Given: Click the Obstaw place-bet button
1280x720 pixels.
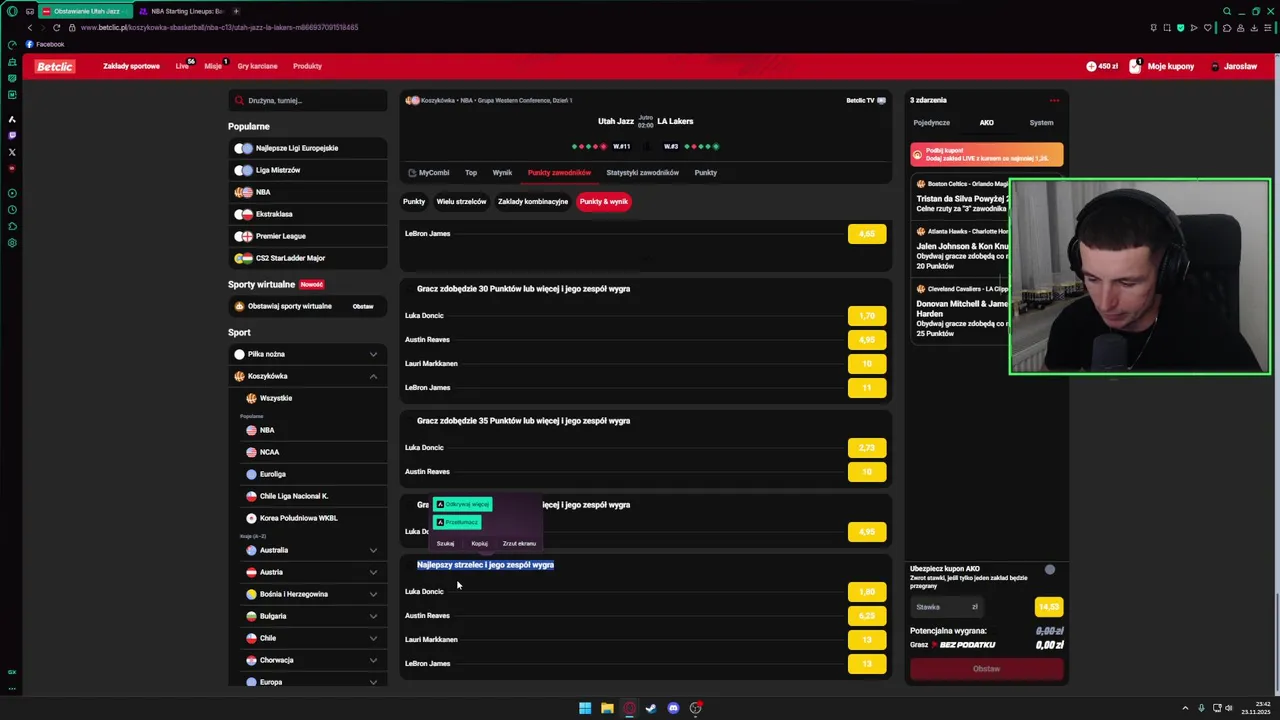Looking at the screenshot, I should [x=986, y=669].
